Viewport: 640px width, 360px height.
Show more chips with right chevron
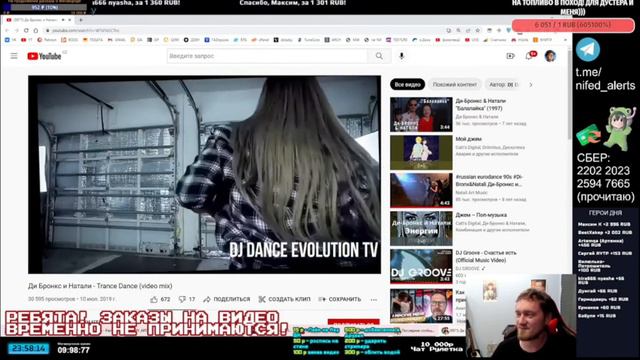(531, 85)
